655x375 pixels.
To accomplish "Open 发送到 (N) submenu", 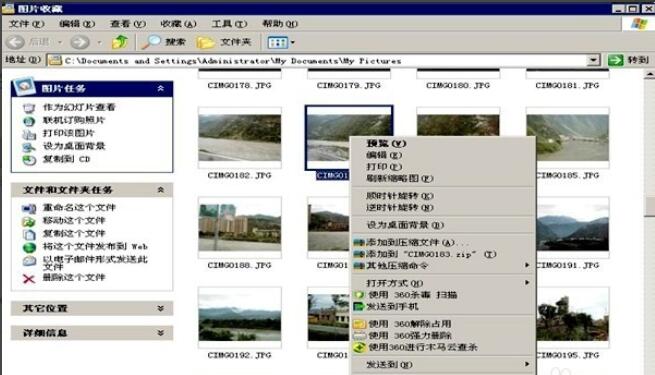I will tap(442, 365).
